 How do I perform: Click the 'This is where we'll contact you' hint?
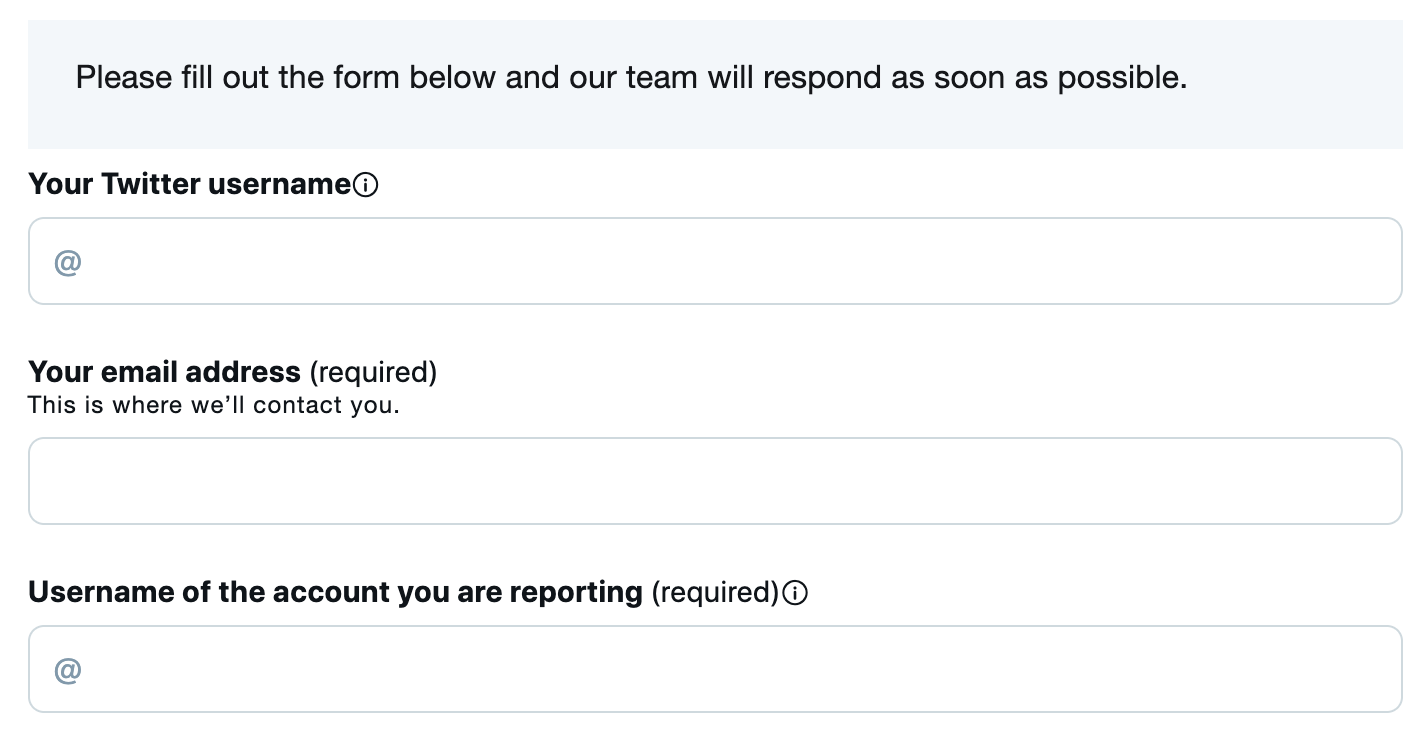point(213,405)
